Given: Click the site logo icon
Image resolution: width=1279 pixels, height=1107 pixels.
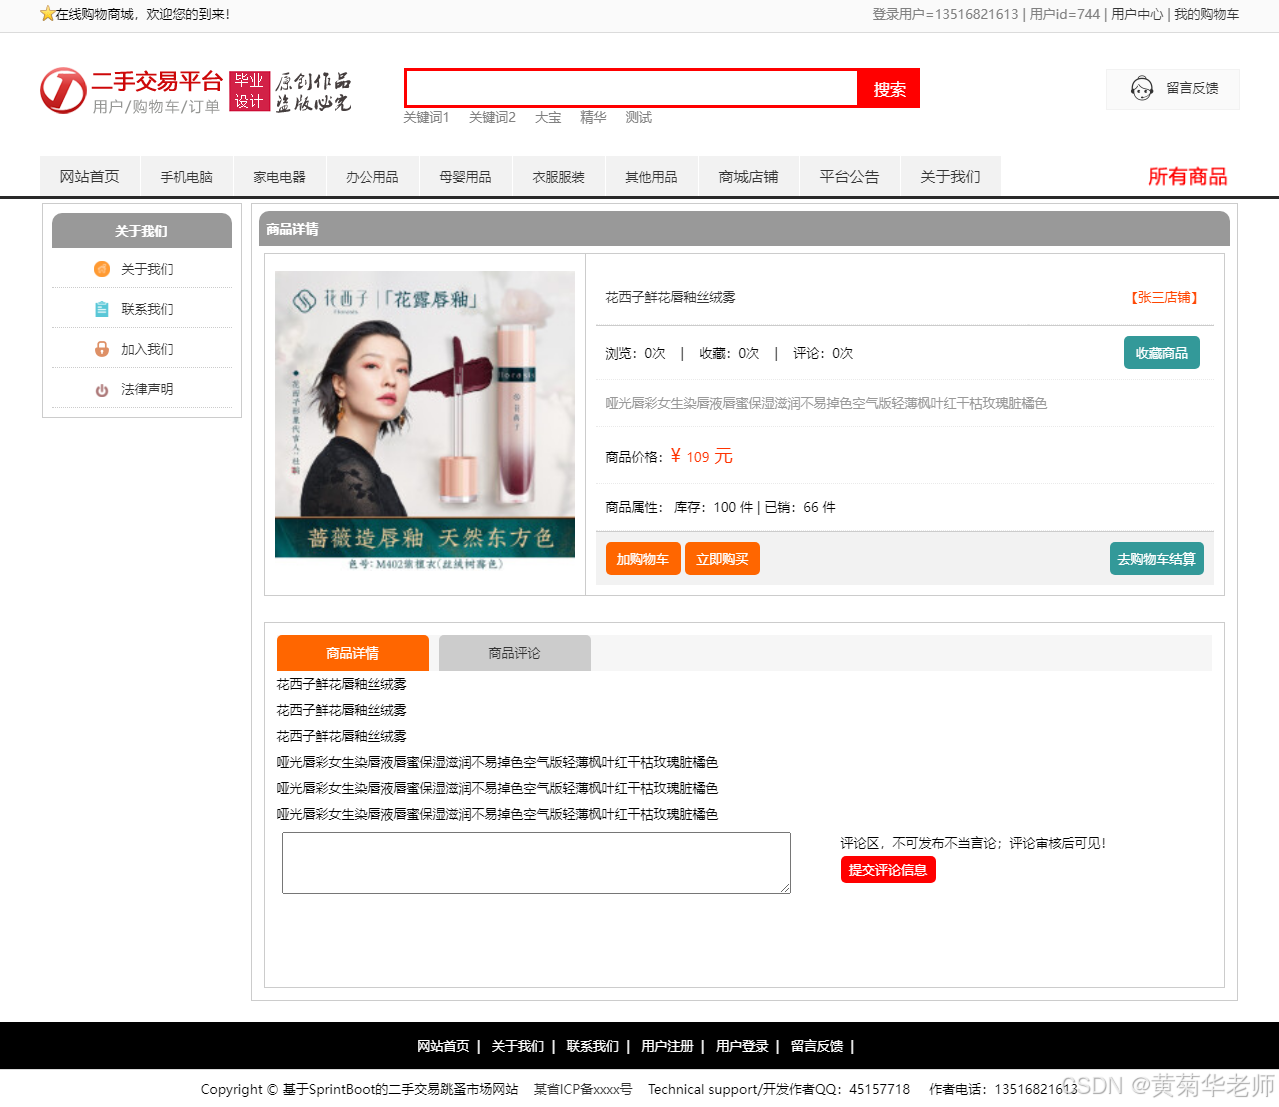Looking at the screenshot, I should tap(62, 90).
